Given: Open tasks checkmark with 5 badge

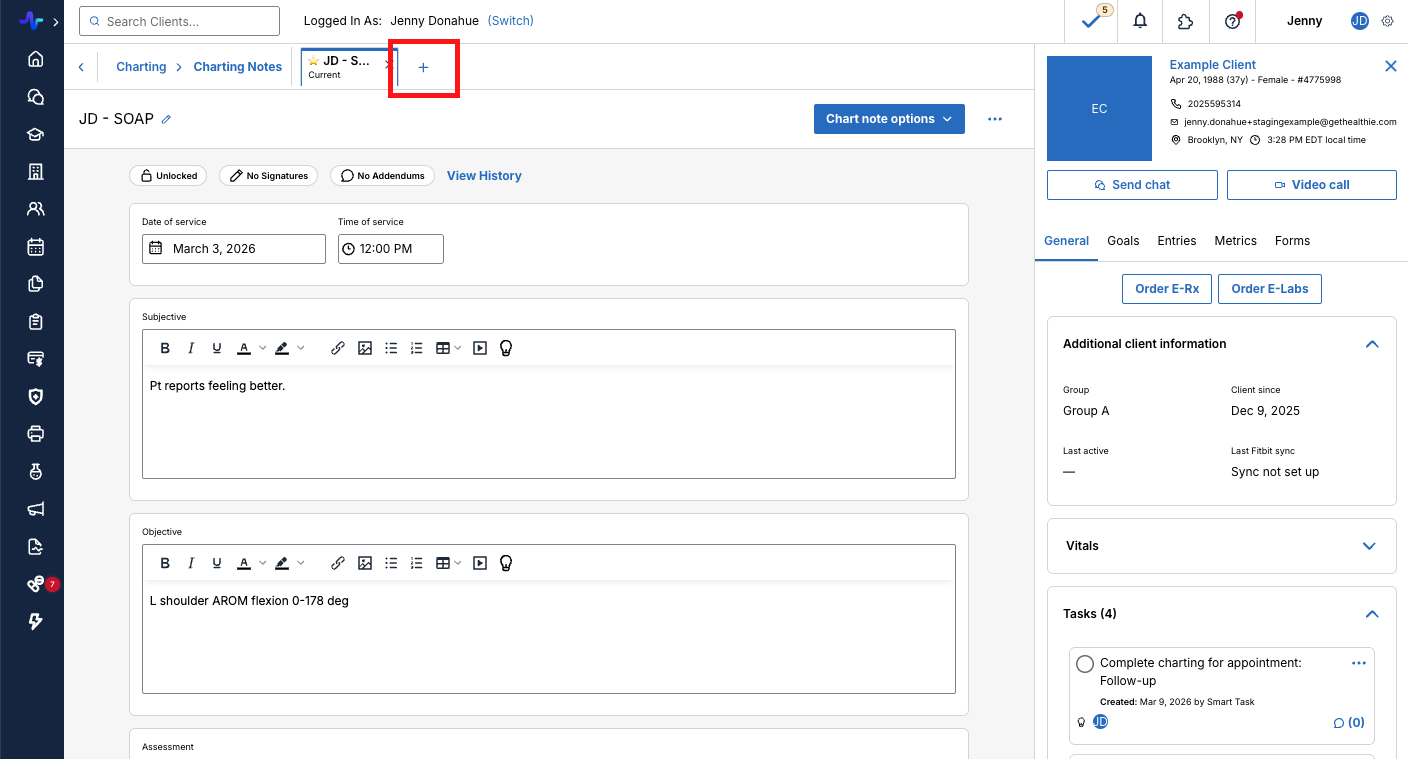Looking at the screenshot, I should (1092, 21).
